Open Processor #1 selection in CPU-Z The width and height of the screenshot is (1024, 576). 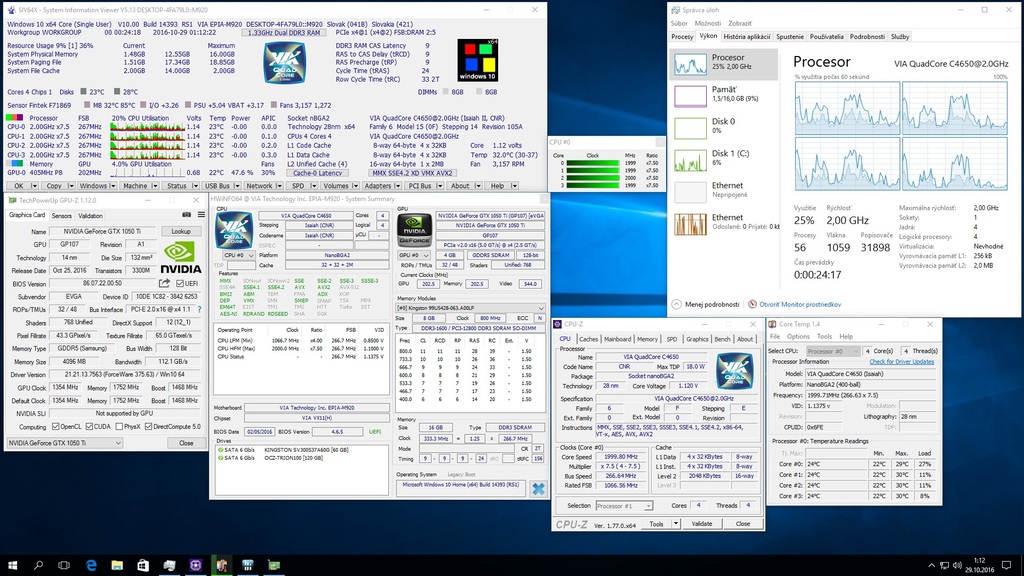pyautogui.click(x=624, y=505)
